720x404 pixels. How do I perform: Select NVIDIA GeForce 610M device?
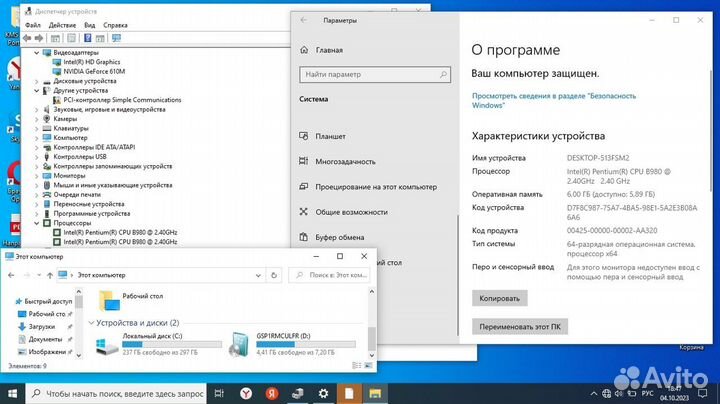(94, 72)
